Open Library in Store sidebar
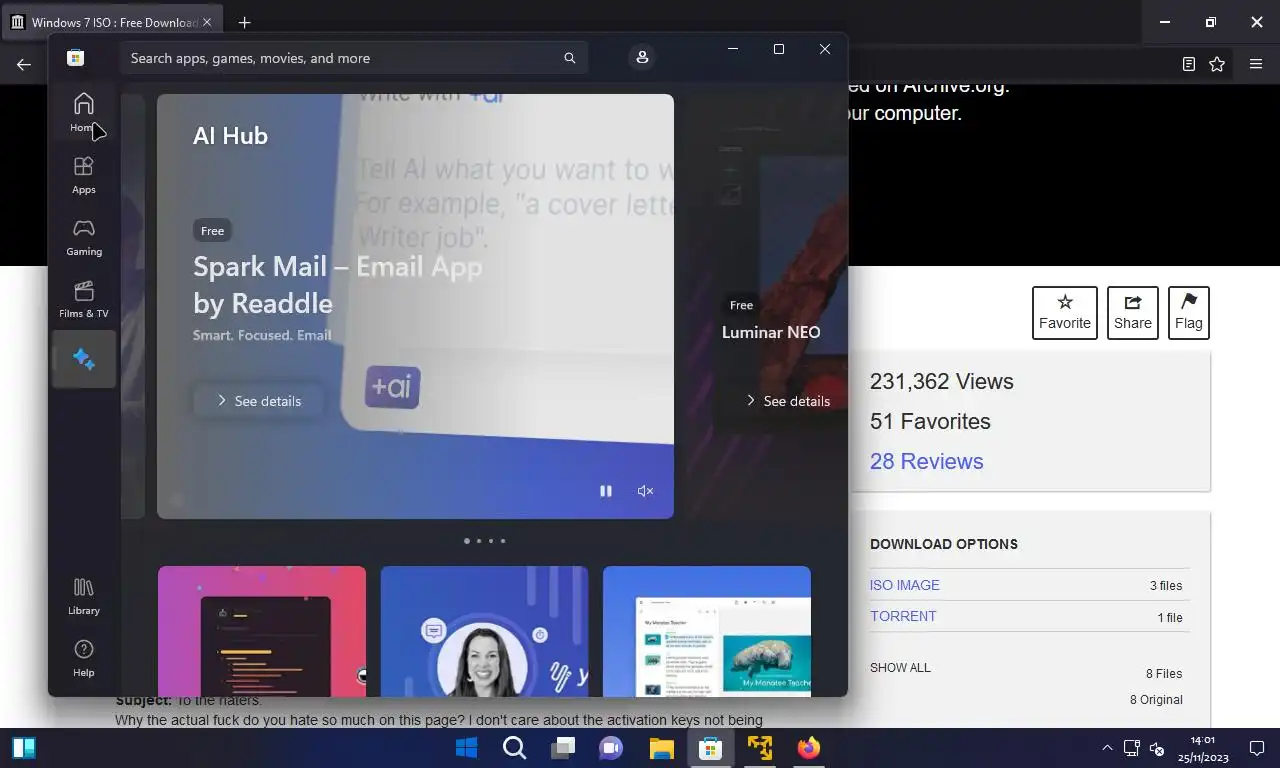1280x768 pixels. [x=84, y=596]
